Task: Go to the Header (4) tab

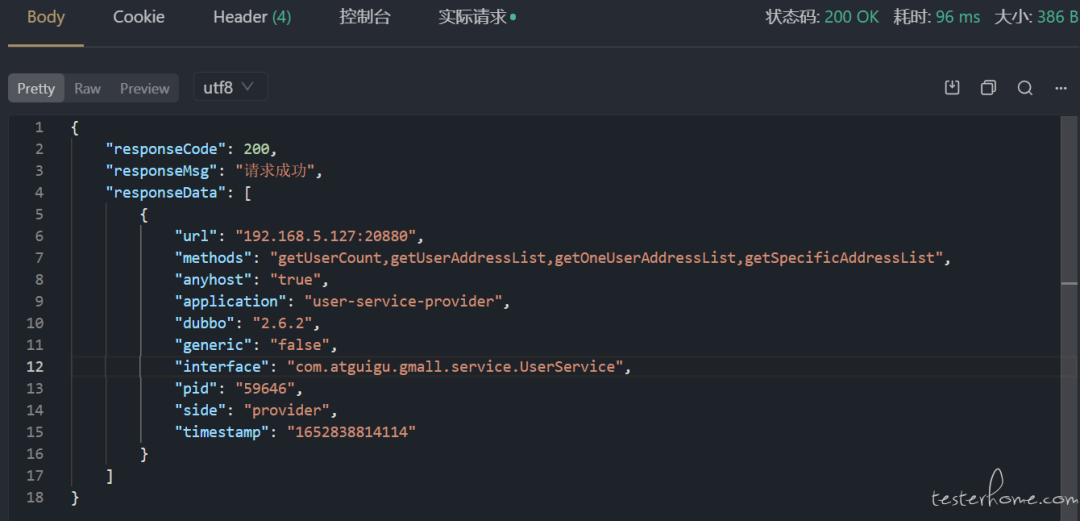Action: [252, 17]
